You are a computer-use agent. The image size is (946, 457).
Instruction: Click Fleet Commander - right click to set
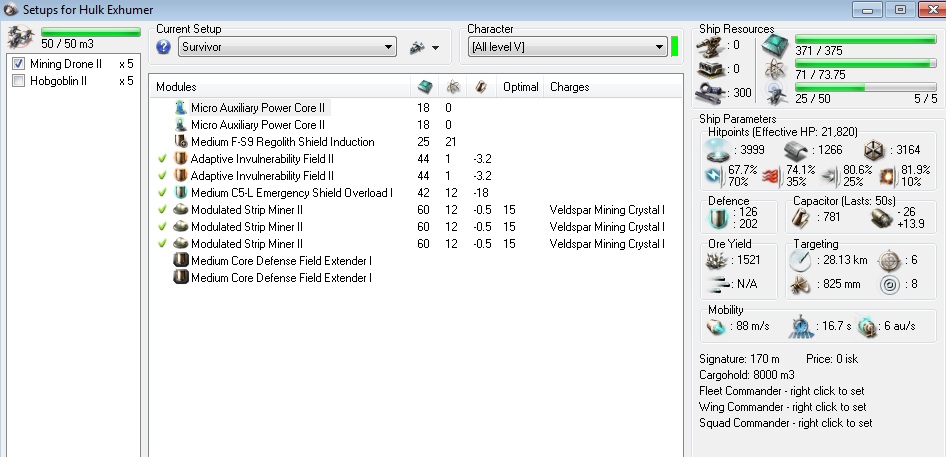coord(781,391)
